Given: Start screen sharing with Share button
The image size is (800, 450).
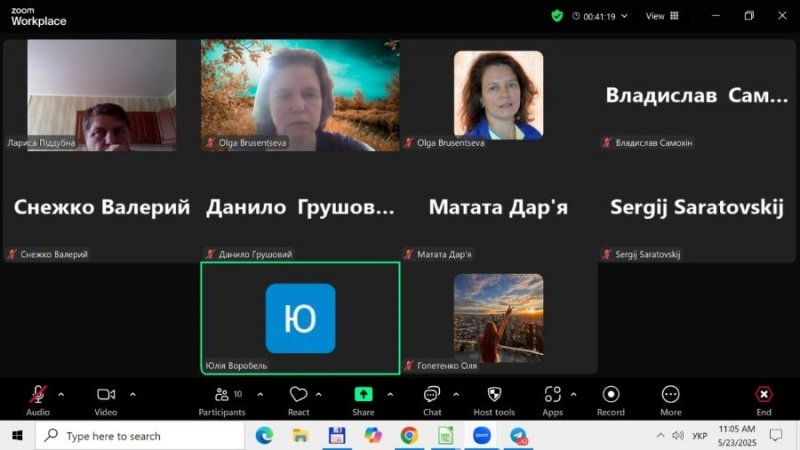Looking at the screenshot, I should point(363,395).
